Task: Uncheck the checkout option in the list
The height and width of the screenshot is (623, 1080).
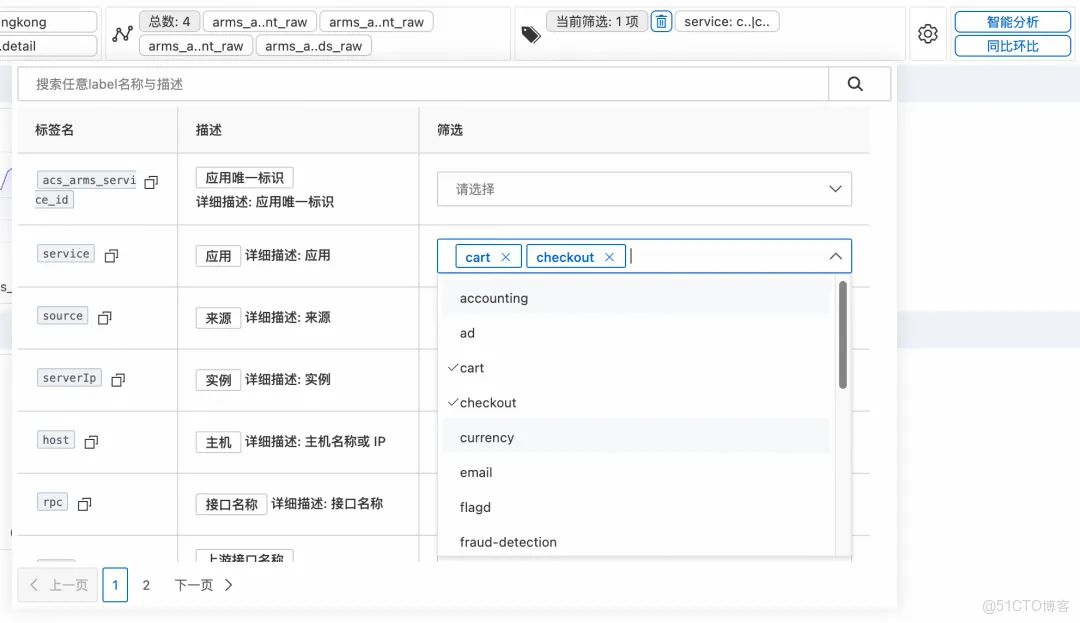Action: 488,402
